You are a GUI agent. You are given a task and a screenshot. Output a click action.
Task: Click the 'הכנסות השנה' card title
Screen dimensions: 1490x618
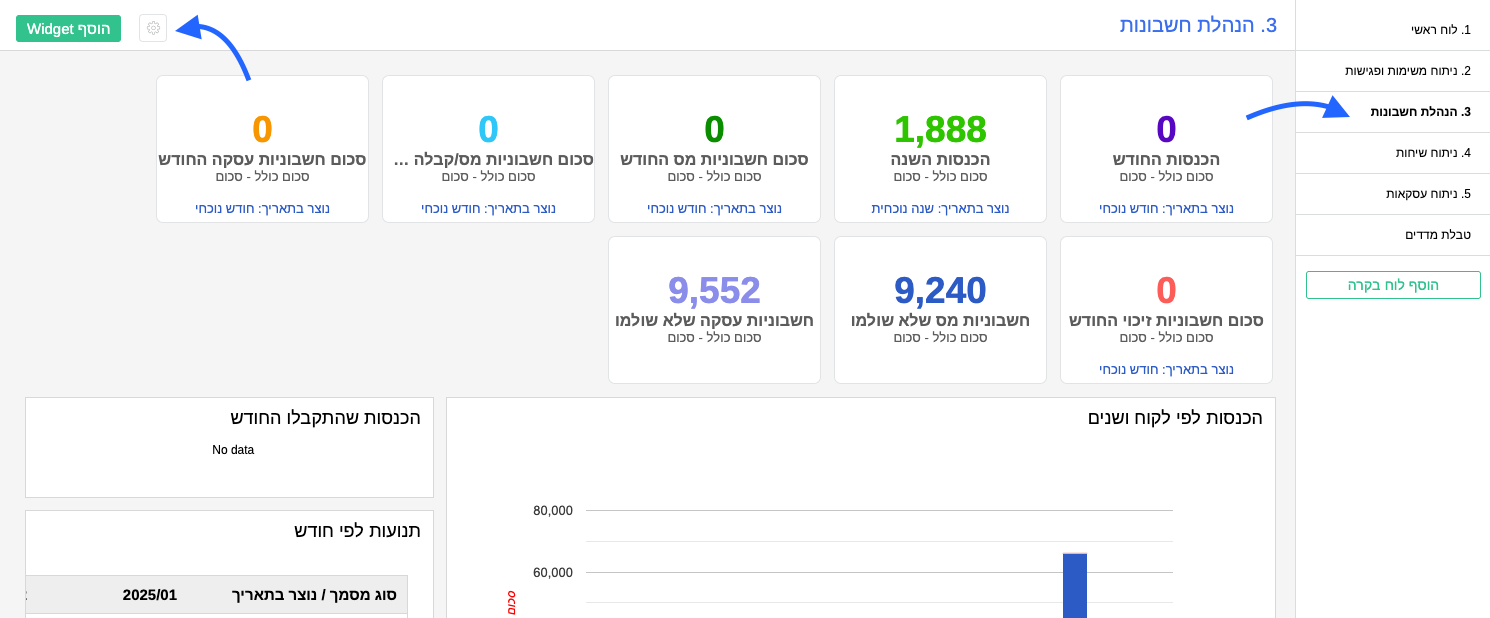pyautogui.click(x=940, y=159)
